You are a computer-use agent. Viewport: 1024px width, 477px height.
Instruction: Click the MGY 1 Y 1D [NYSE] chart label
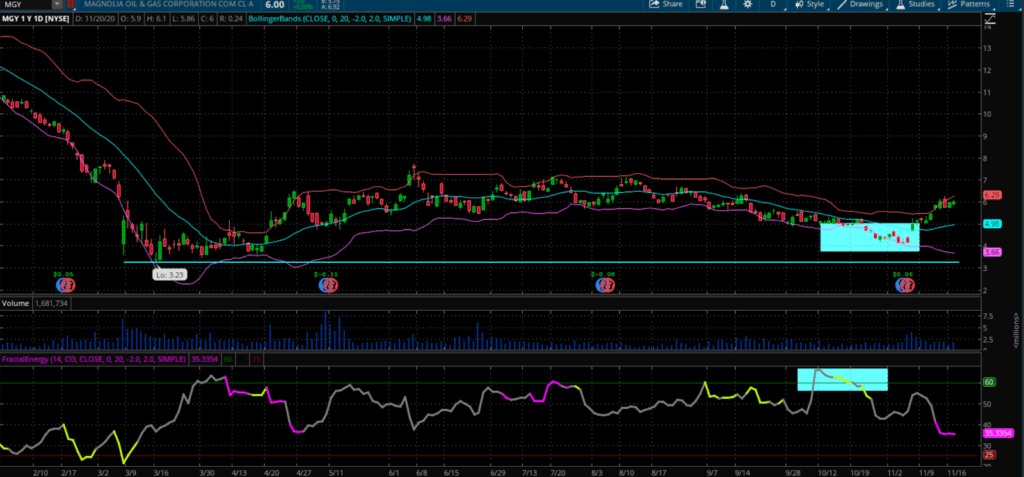pos(34,19)
